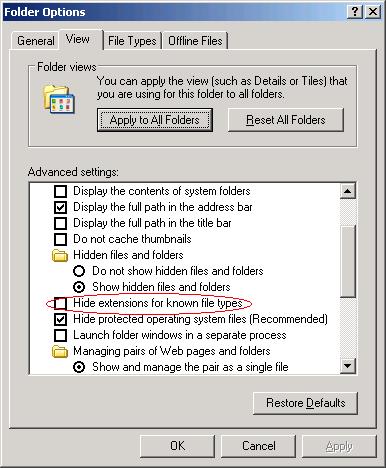
Task: Click the Folder views folder icon
Action: (59, 99)
